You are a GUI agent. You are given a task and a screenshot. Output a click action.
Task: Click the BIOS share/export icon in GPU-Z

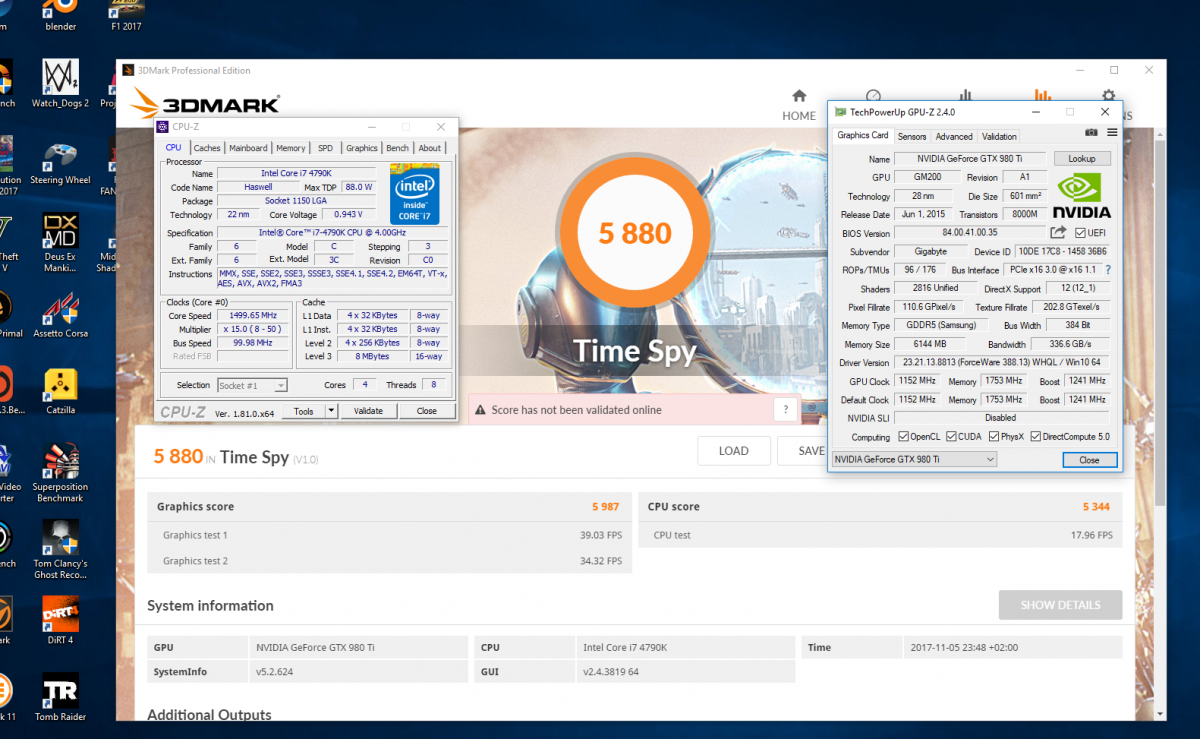(x=1058, y=232)
